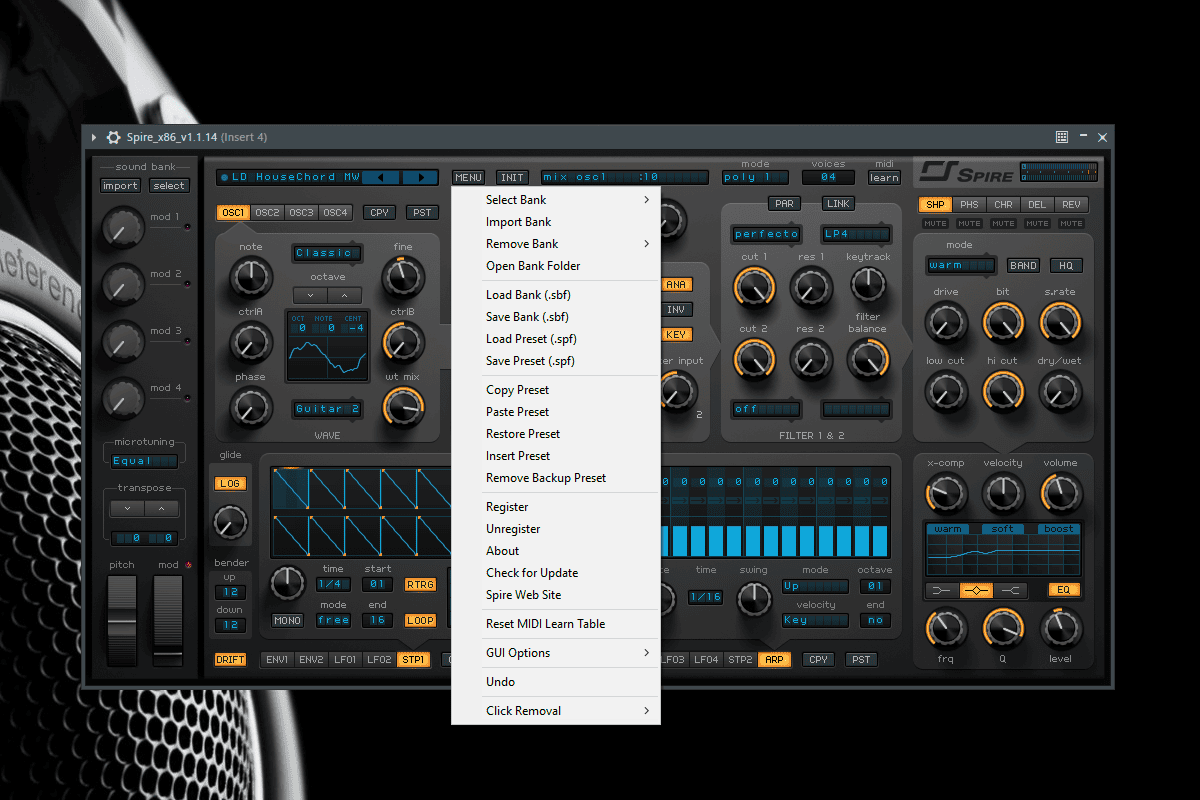Toggle the LOOP button
Screen dimensions: 1200x800
pos(420,621)
